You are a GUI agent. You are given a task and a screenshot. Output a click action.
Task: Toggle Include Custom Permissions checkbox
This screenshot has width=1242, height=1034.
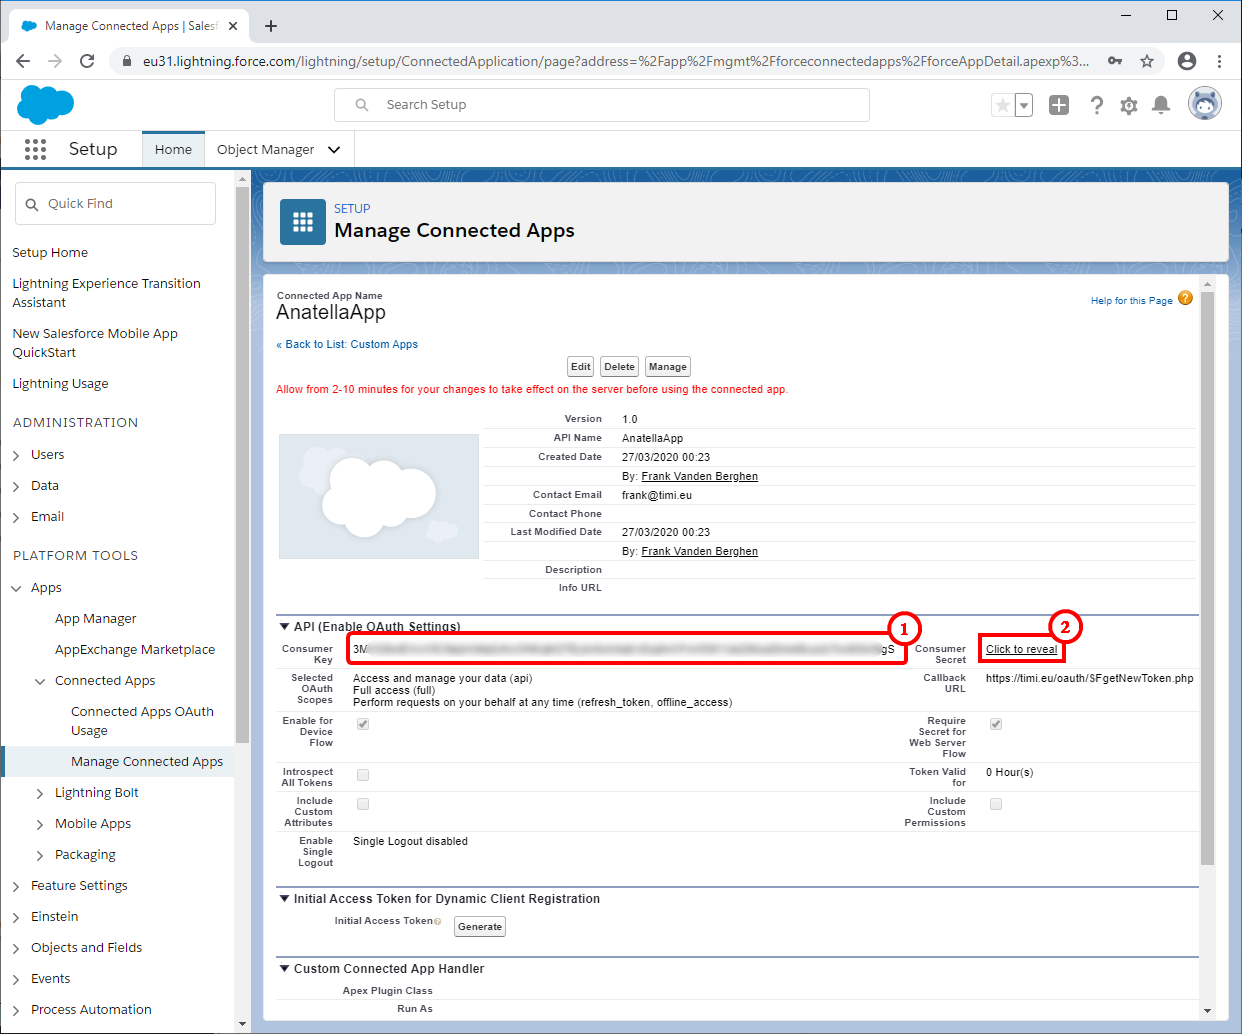tap(996, 804)
